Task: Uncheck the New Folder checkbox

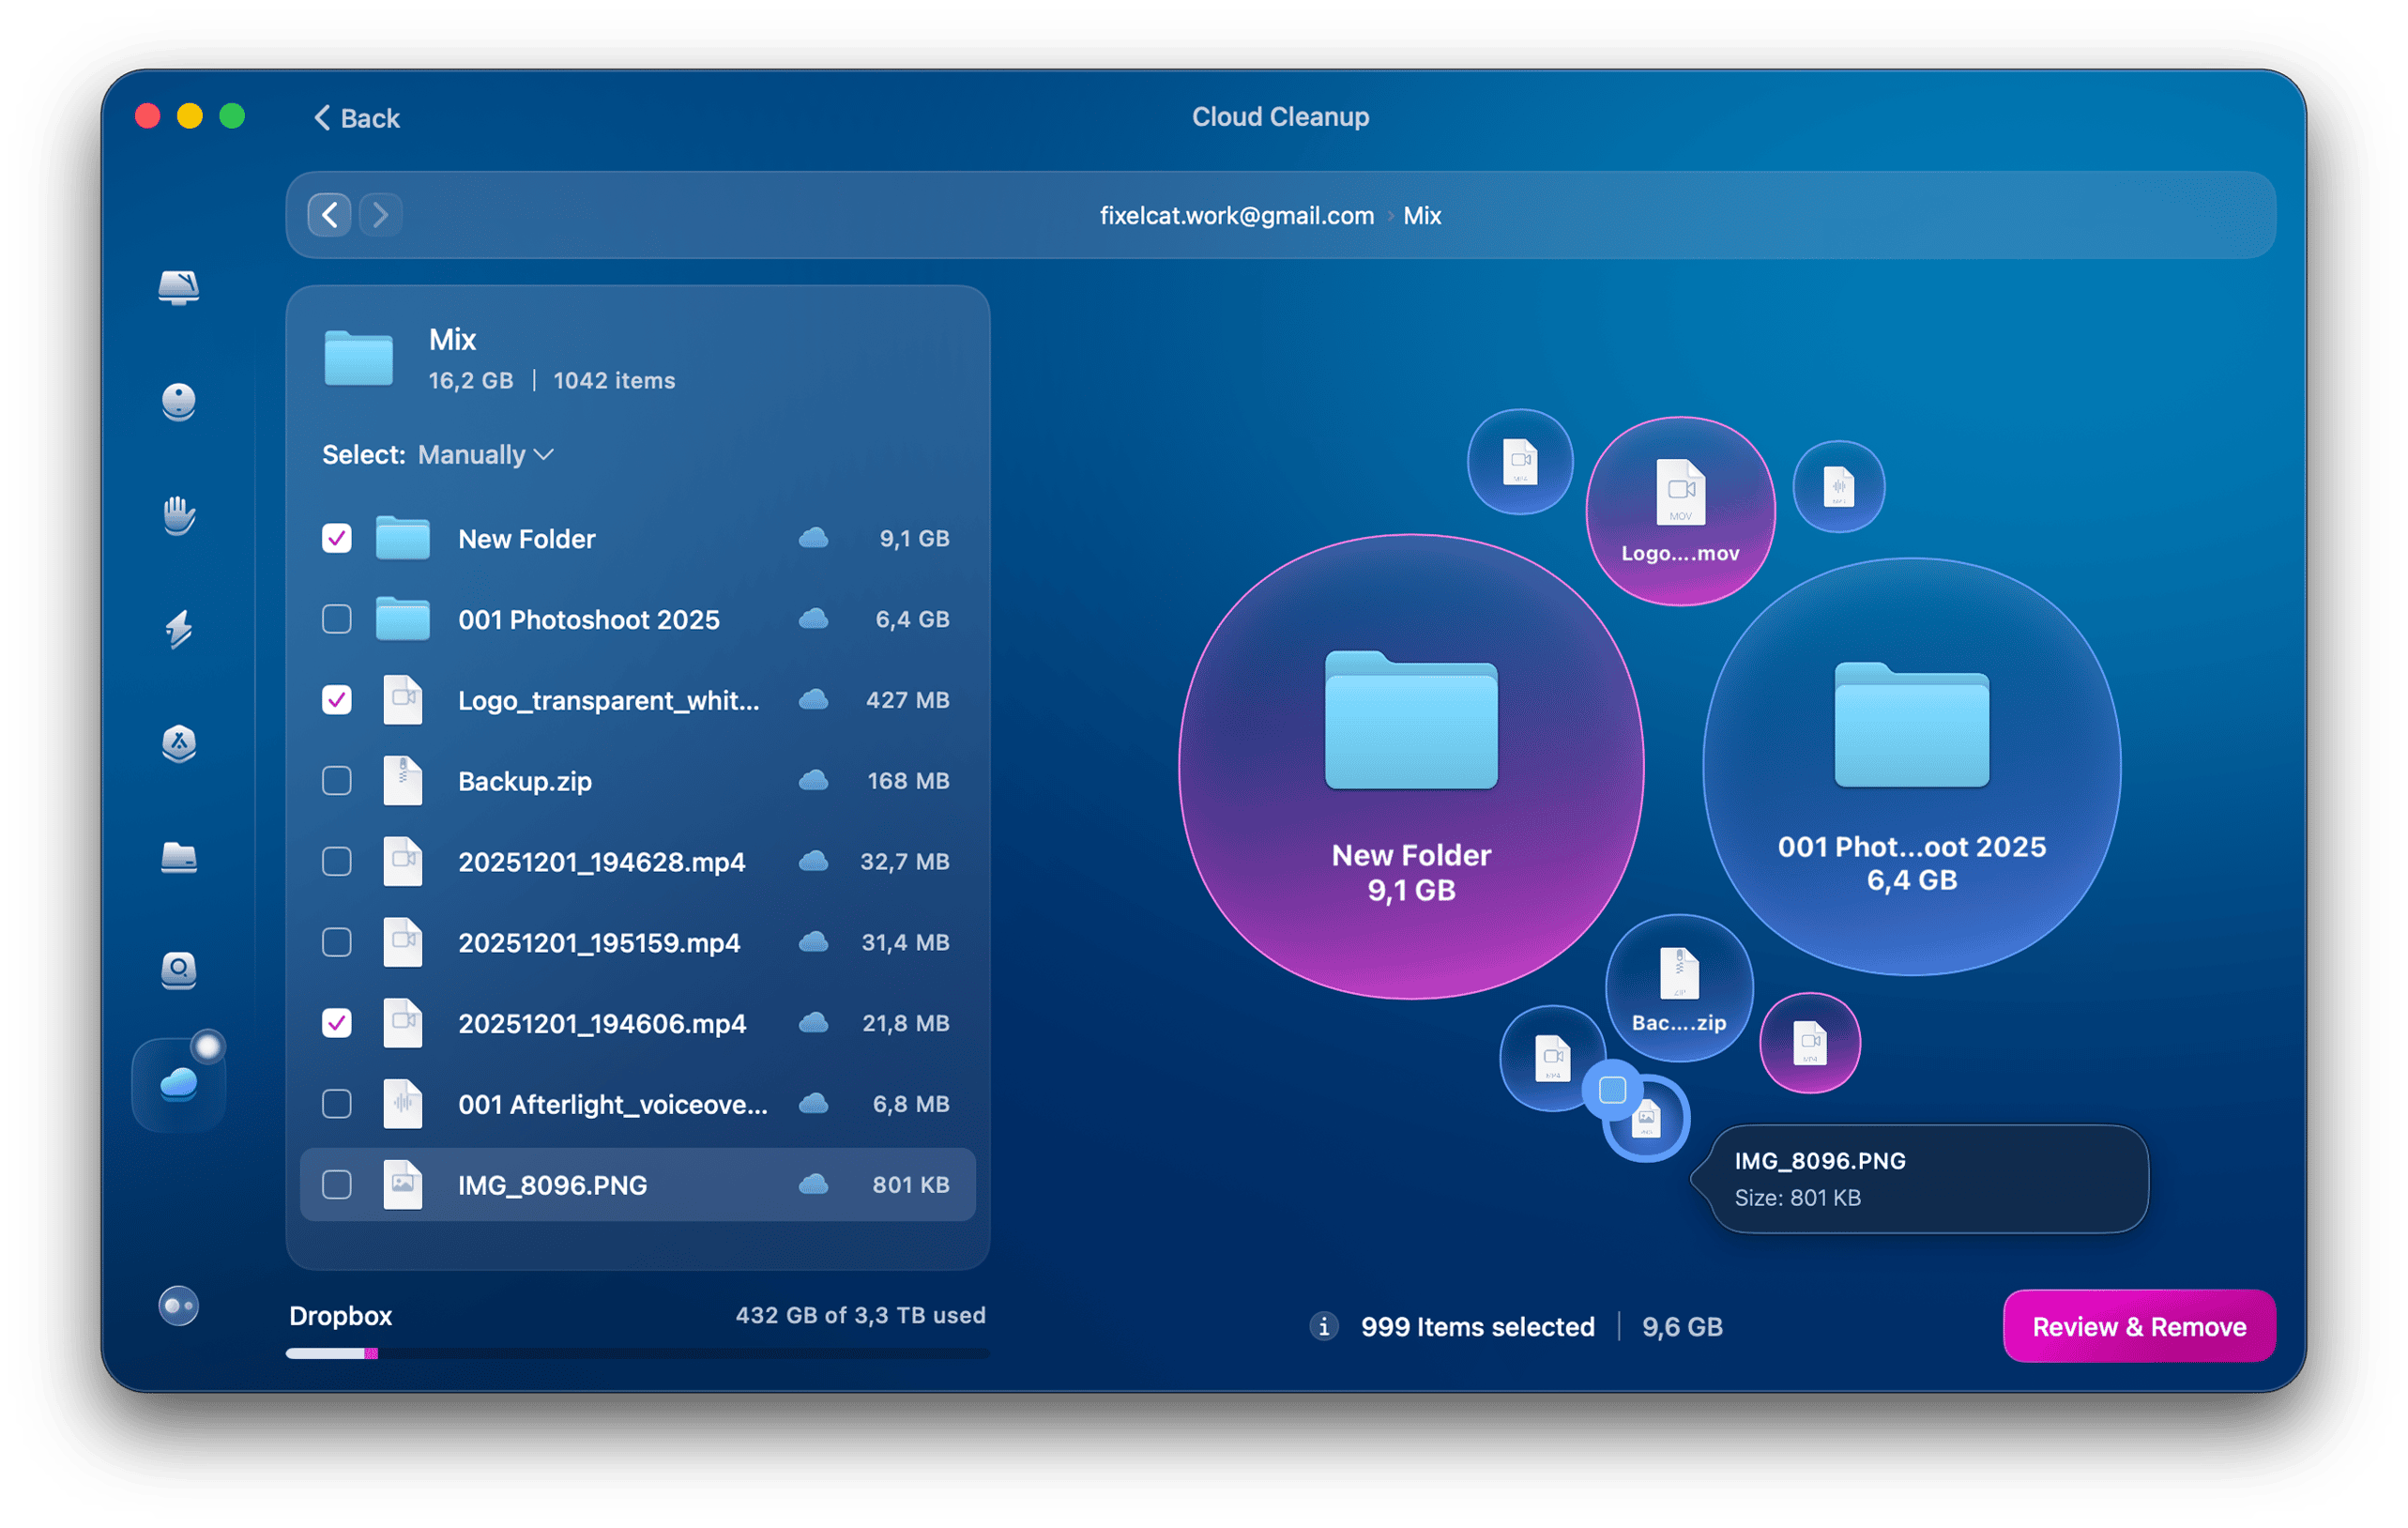Action: [x=337, y=538]
